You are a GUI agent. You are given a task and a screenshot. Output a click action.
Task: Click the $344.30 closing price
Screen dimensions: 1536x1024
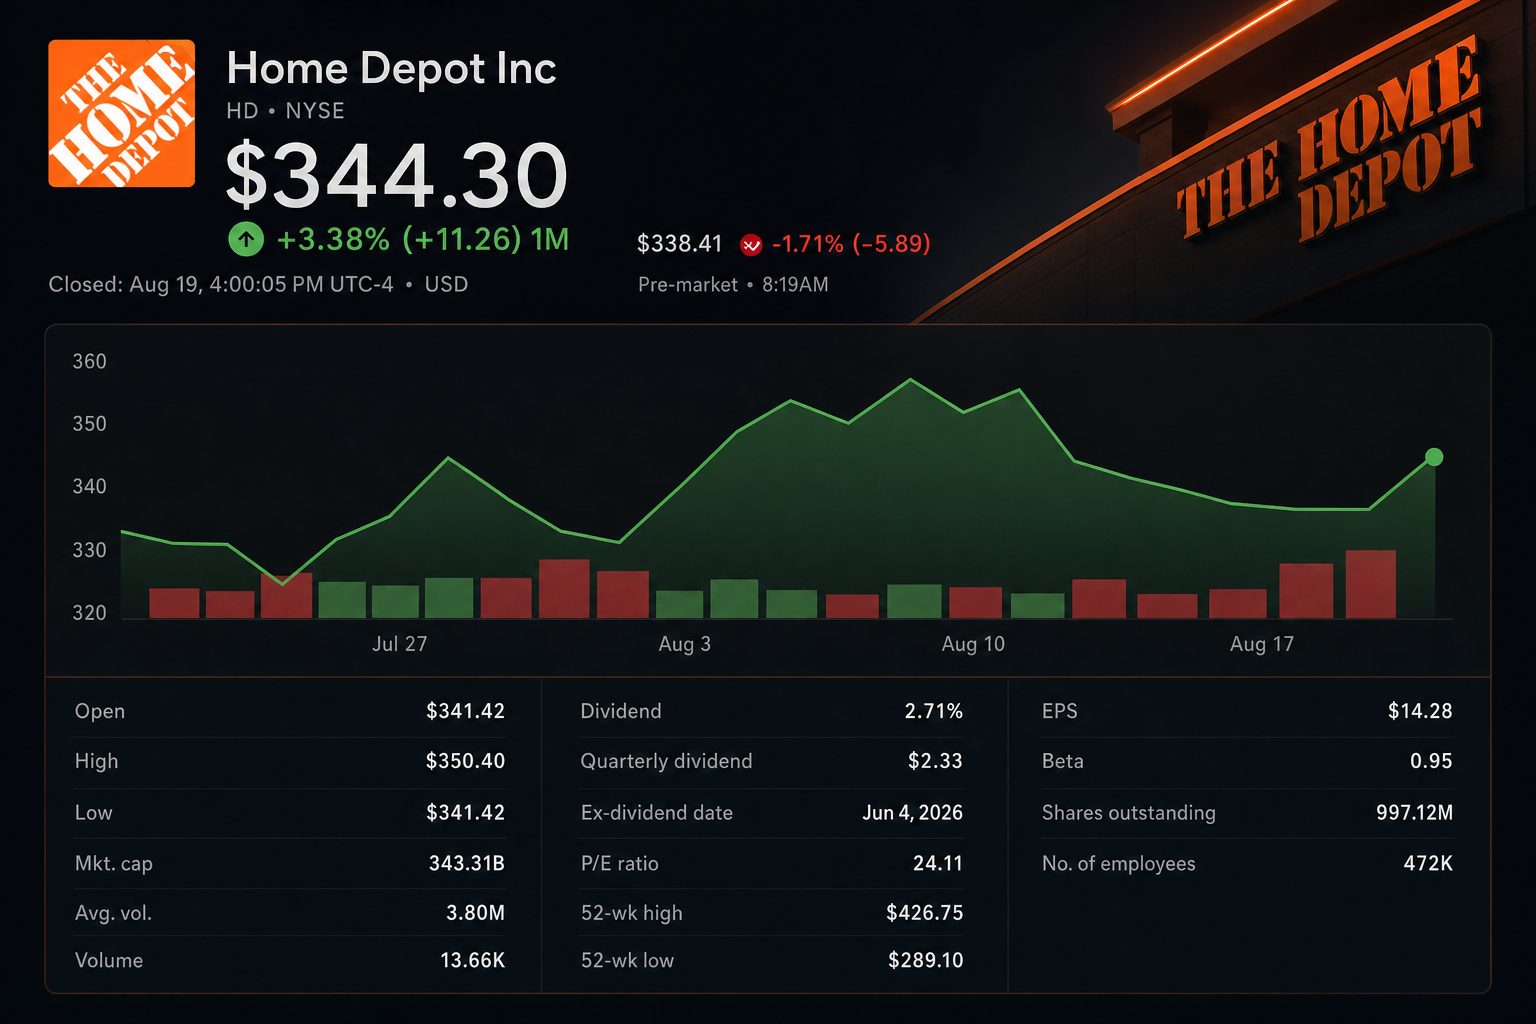397,175
